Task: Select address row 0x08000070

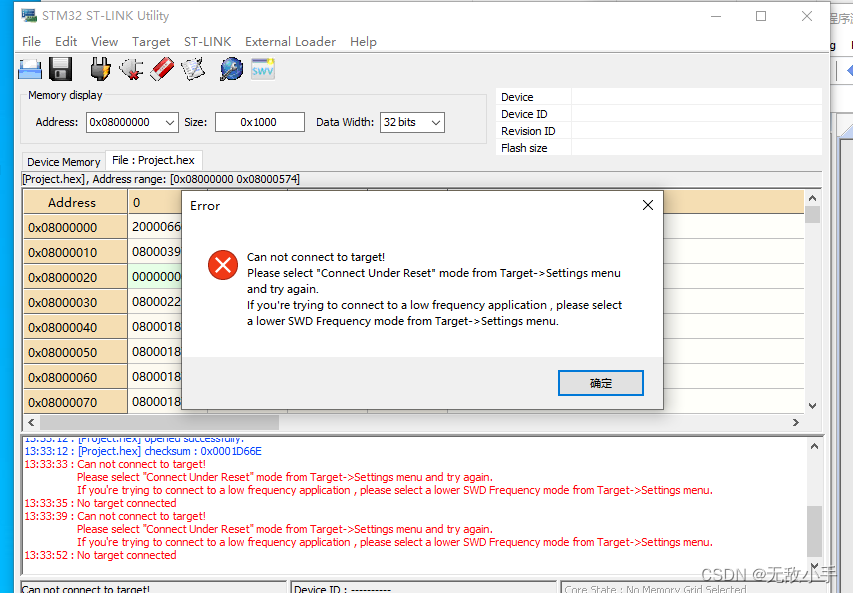Action: (x=75, y=402)
